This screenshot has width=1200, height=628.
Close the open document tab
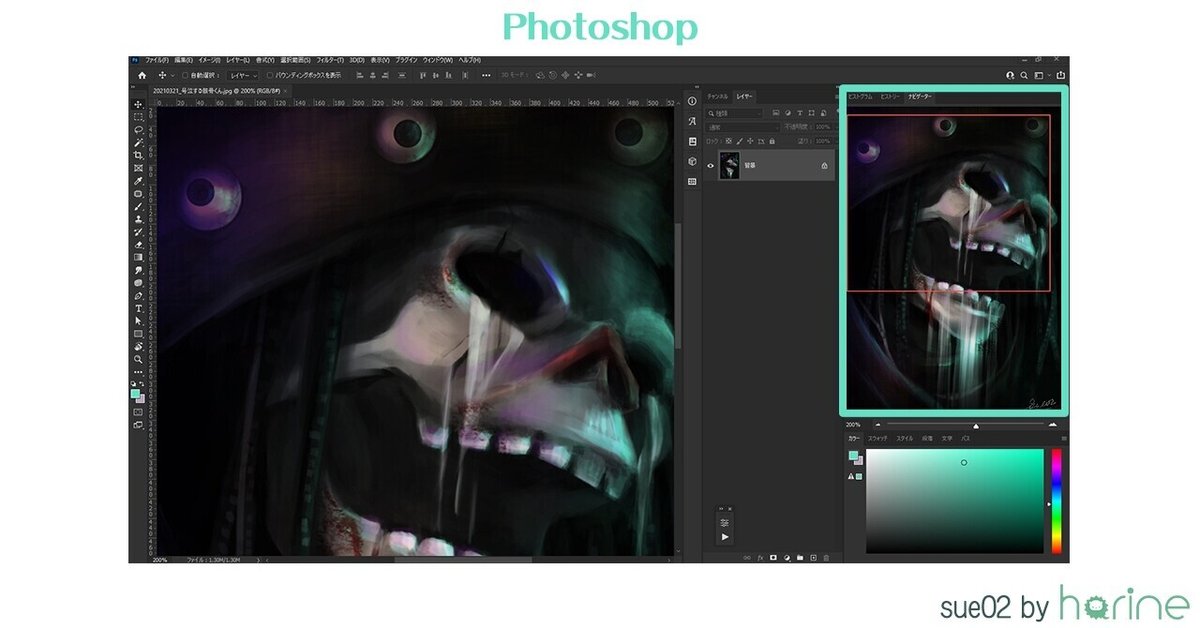point(285,90)
